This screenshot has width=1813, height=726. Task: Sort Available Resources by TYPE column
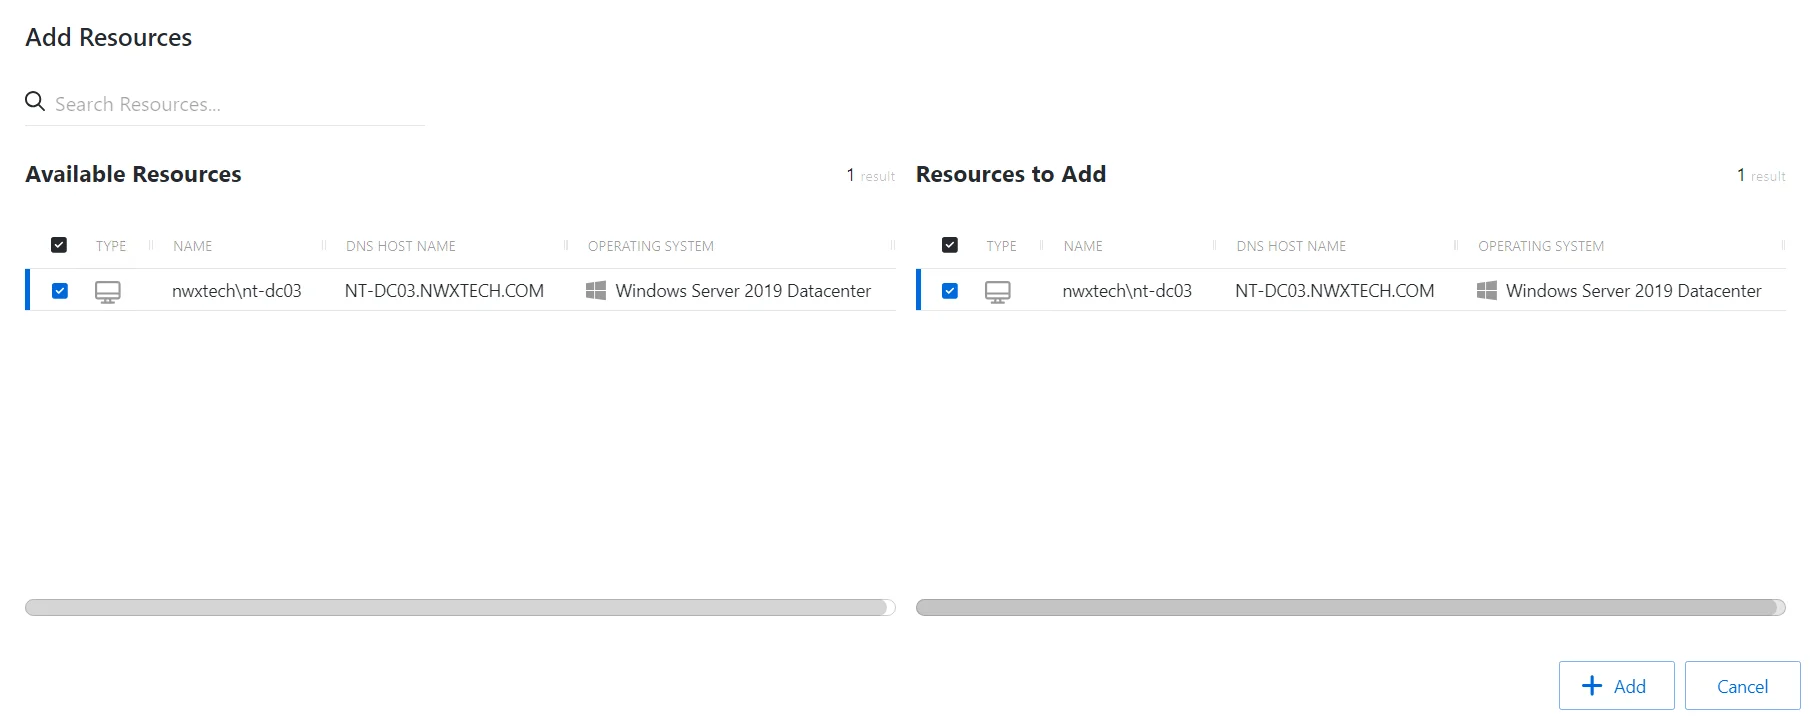point(111,246)
